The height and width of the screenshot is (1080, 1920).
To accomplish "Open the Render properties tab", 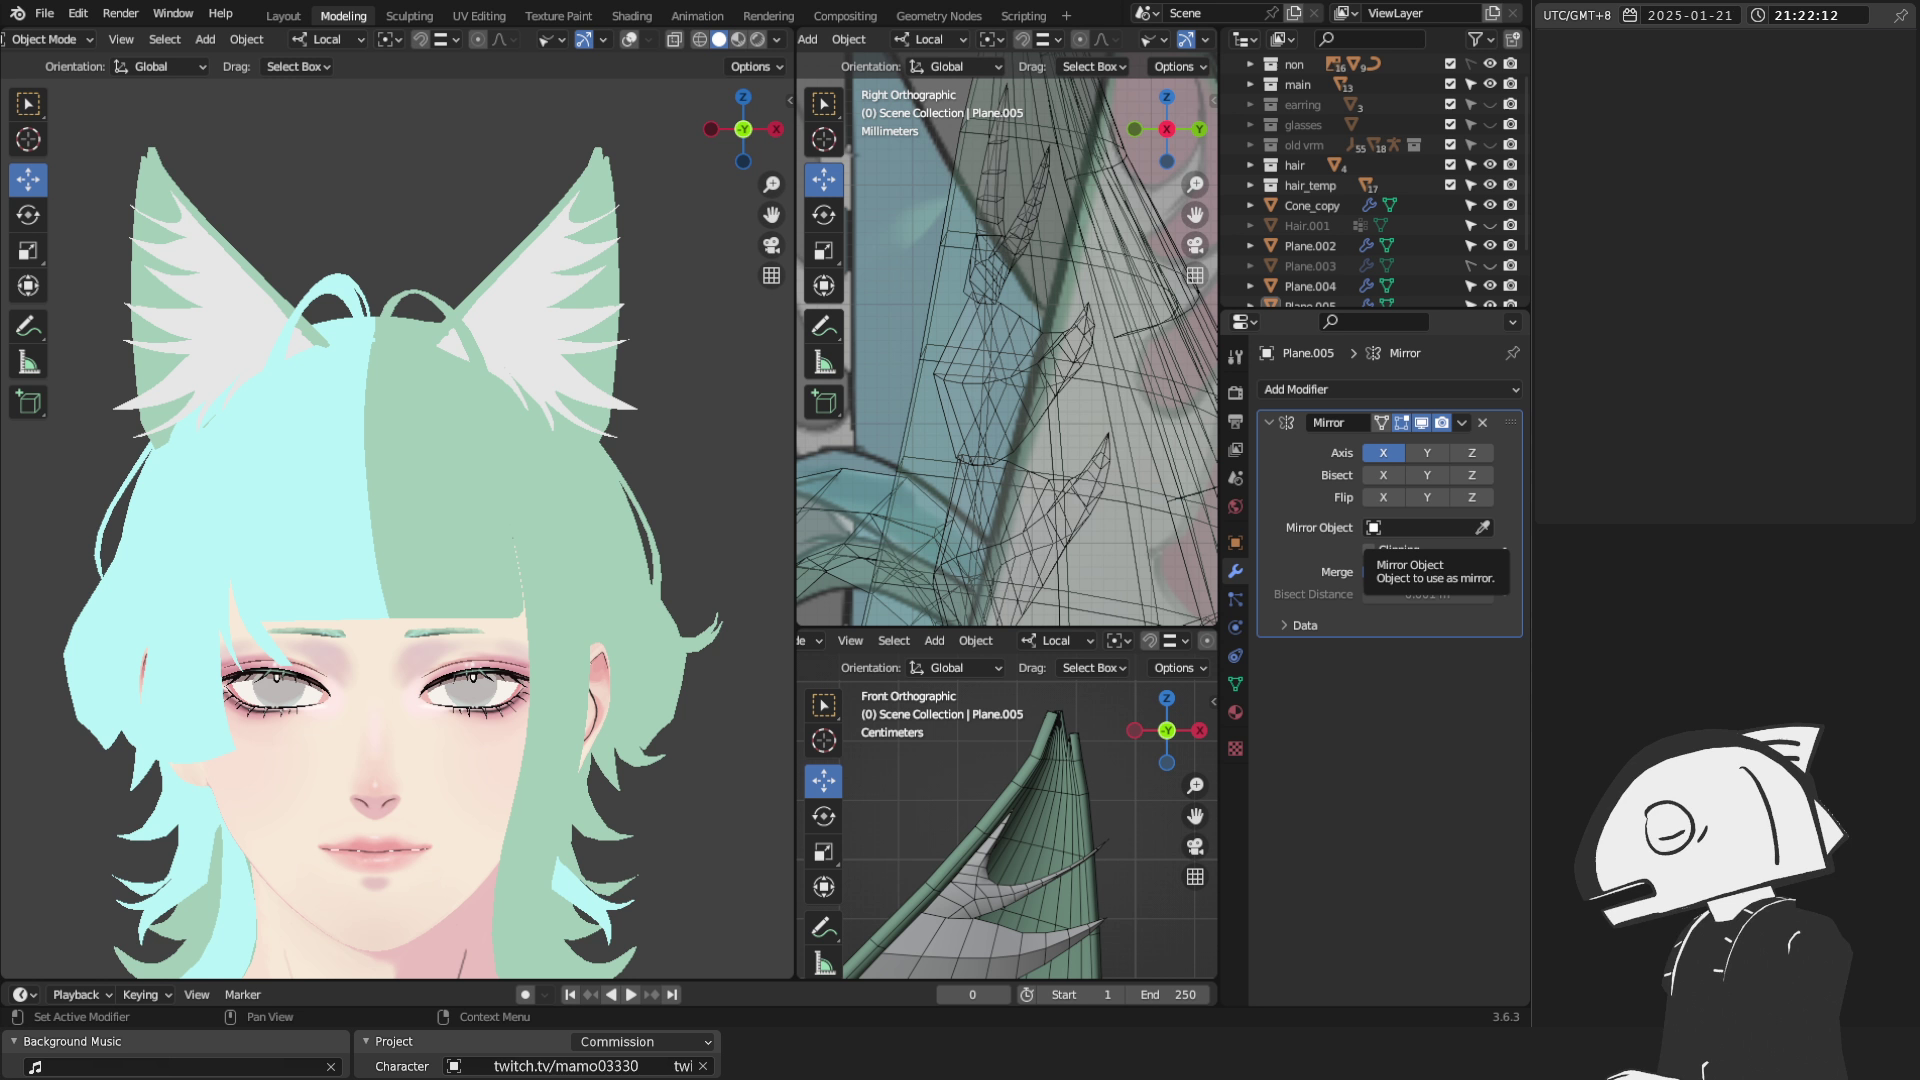I will coord(1235,393).
